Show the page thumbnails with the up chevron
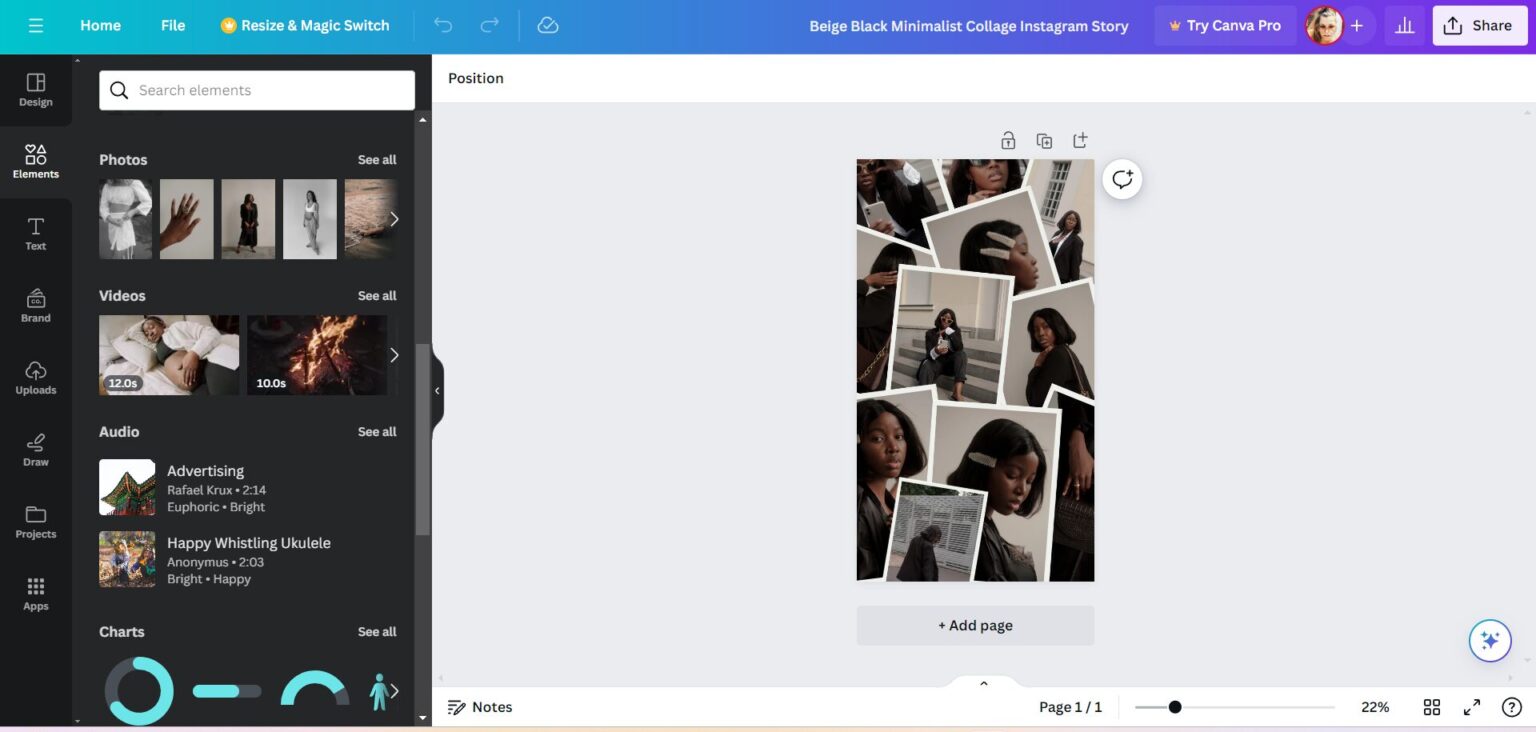 click(x=983, y=683)
